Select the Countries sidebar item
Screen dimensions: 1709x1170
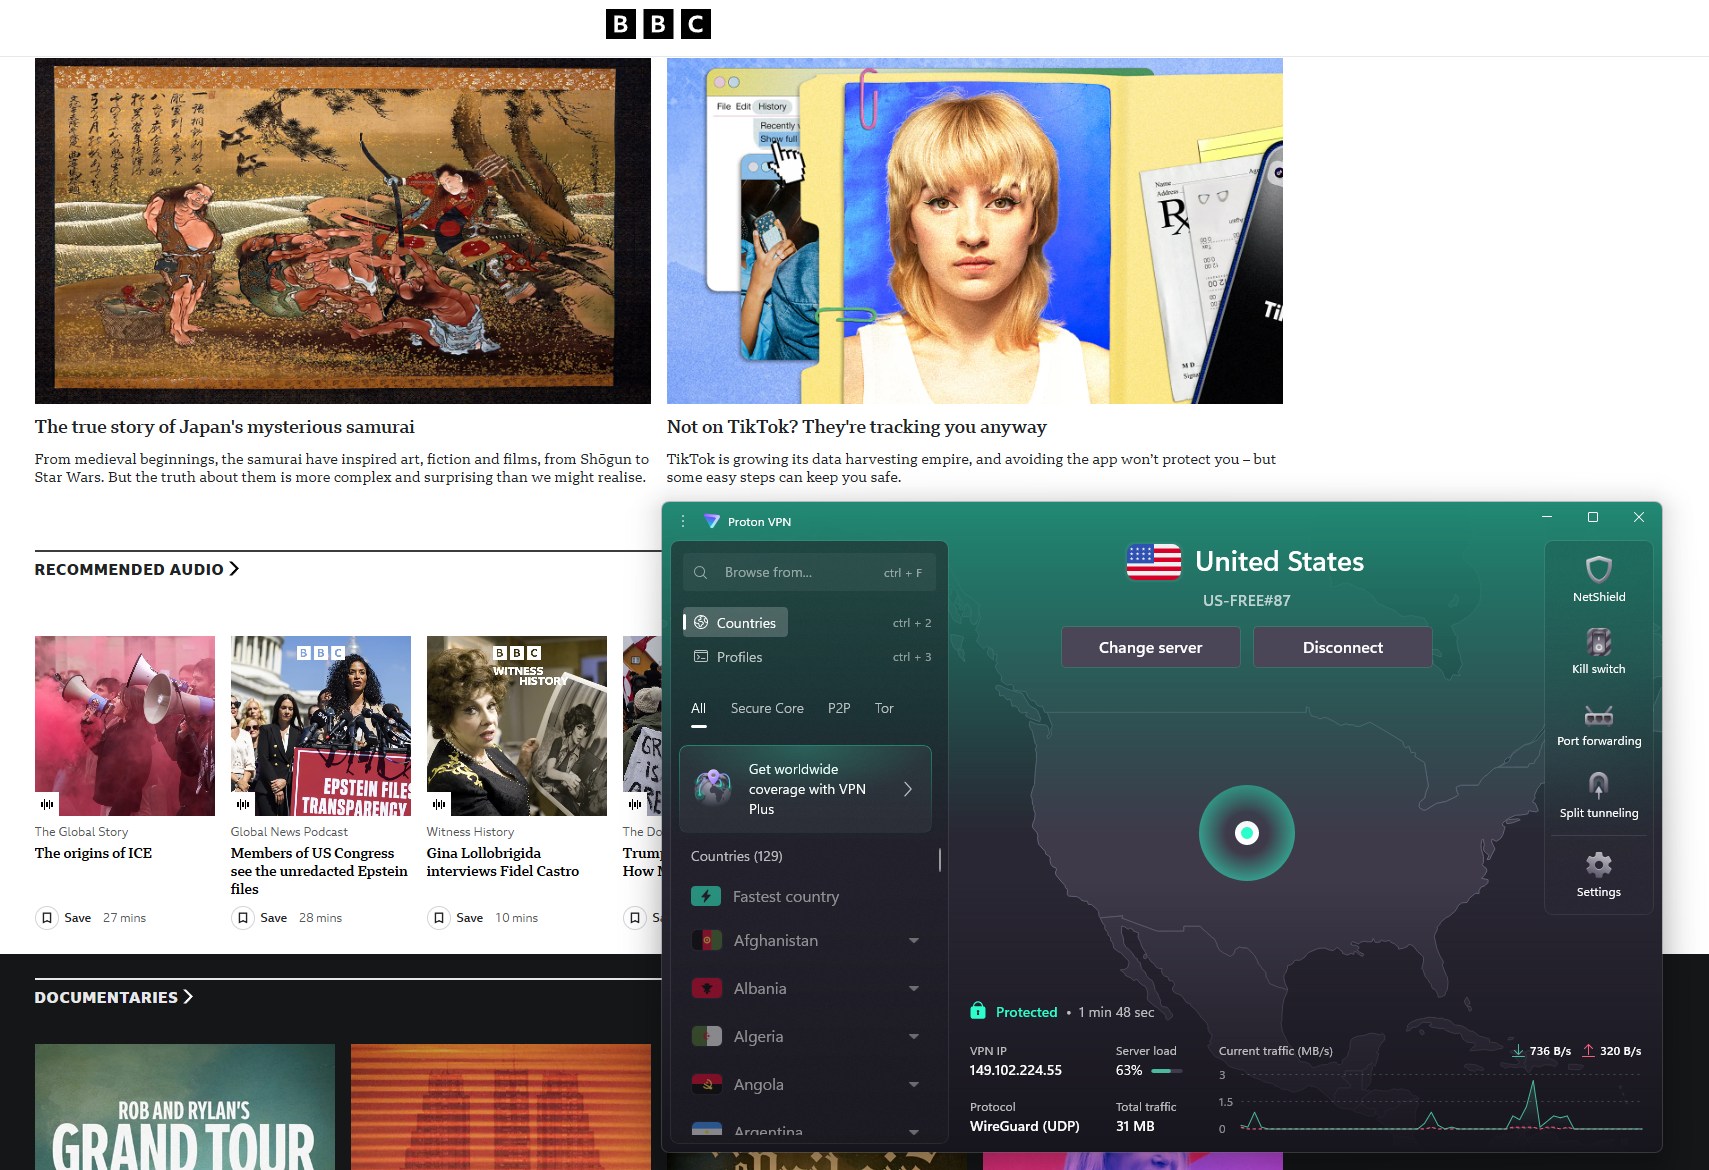pyautogui.click(x=736, y=622)
